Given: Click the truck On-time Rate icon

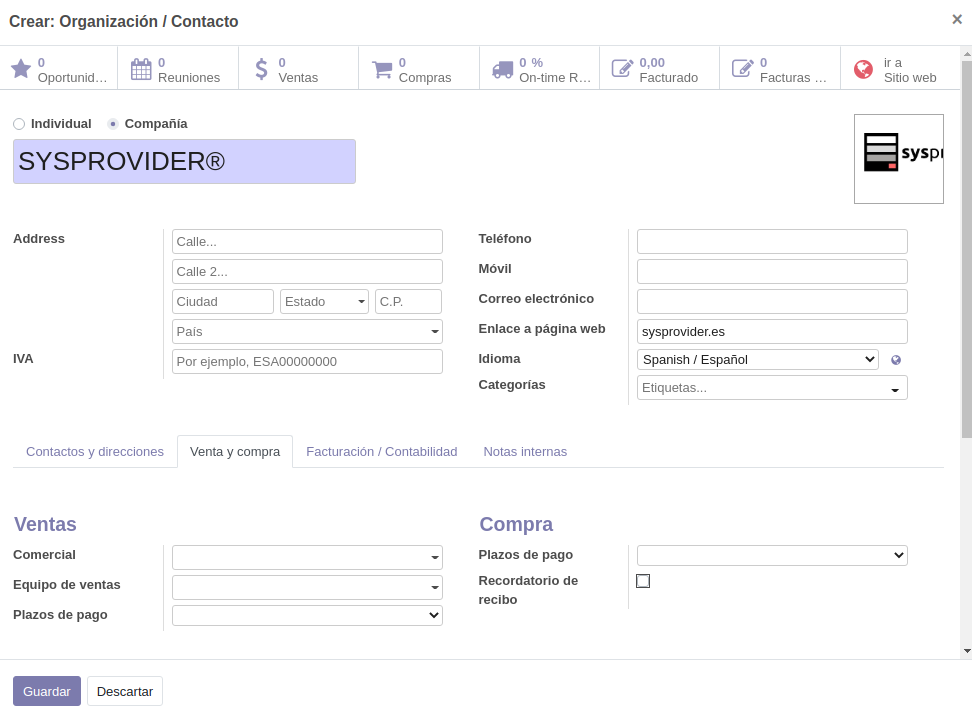Looking at the screenshot, I should click(x=502, y=69).
